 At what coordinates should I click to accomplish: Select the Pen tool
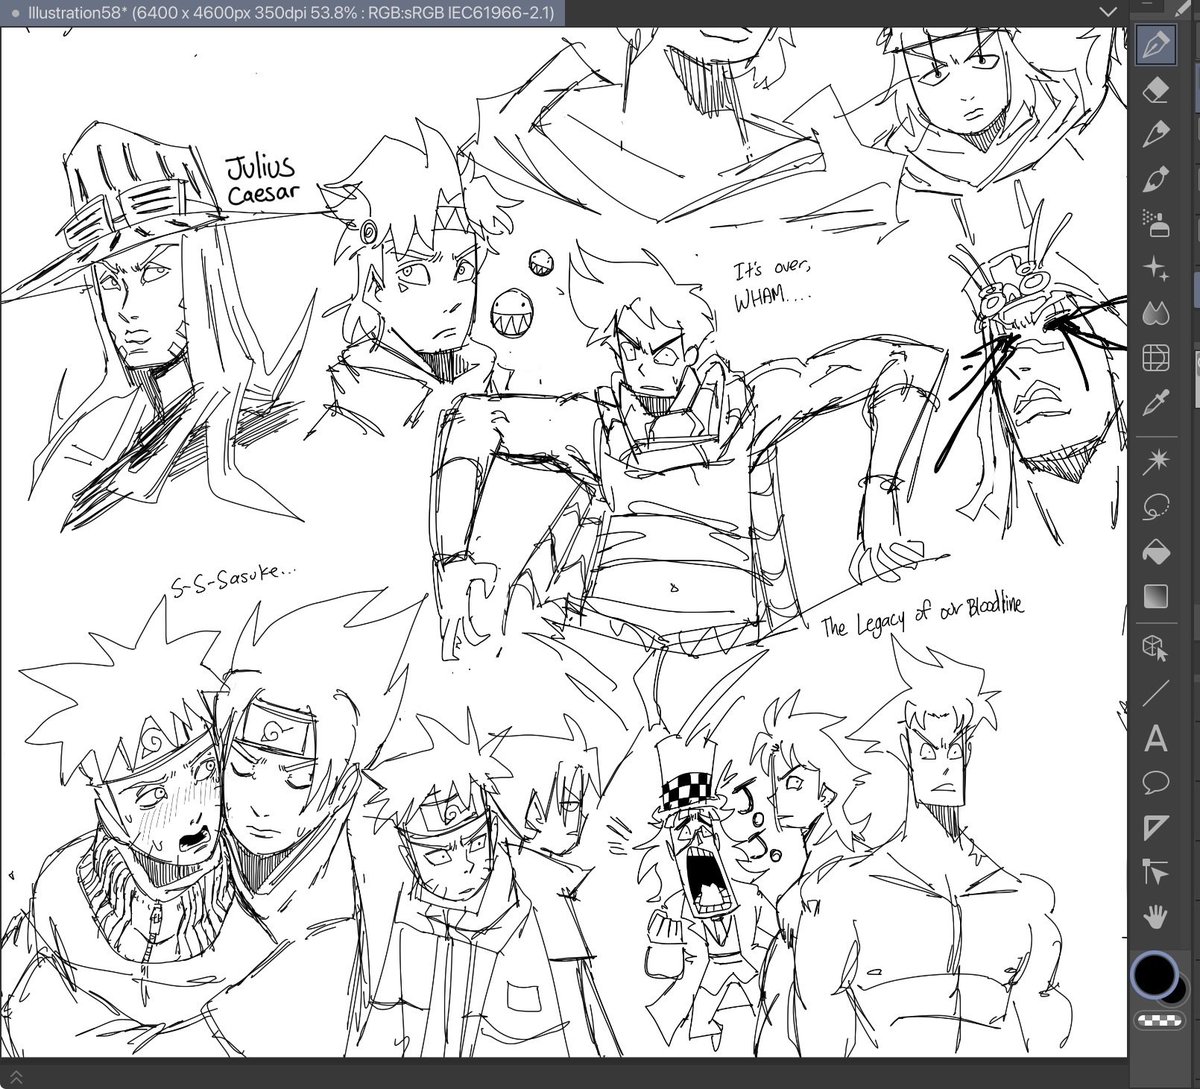click(1156, 46)
